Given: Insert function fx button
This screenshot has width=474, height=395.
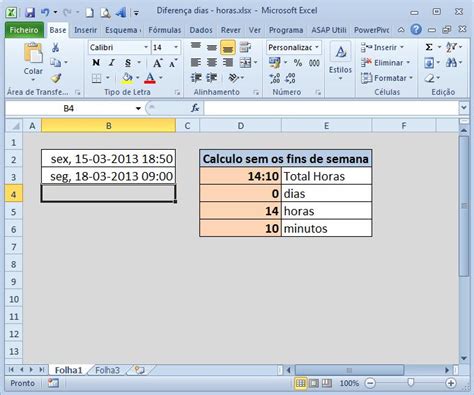Looking at the screenshot, I should tap(195, 108).
